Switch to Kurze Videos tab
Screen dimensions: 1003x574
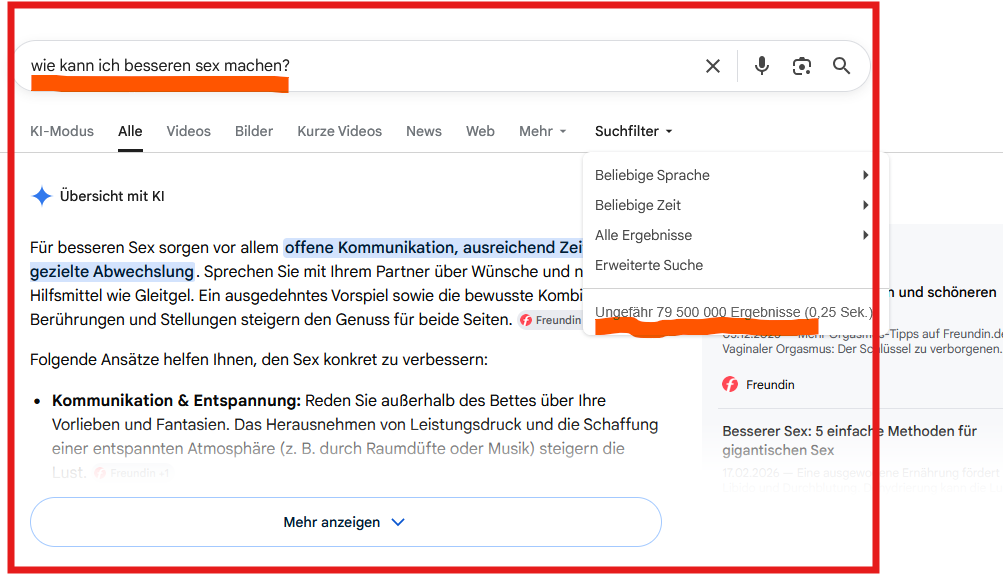[x=340, y=131]
